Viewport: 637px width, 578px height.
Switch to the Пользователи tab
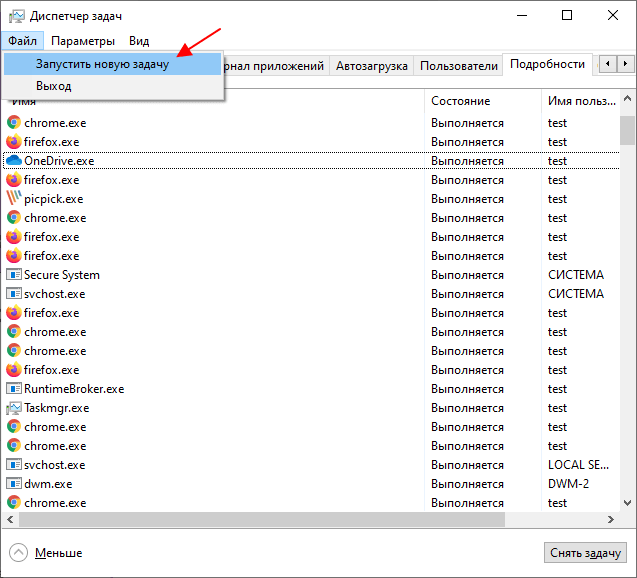coord(459,66)
